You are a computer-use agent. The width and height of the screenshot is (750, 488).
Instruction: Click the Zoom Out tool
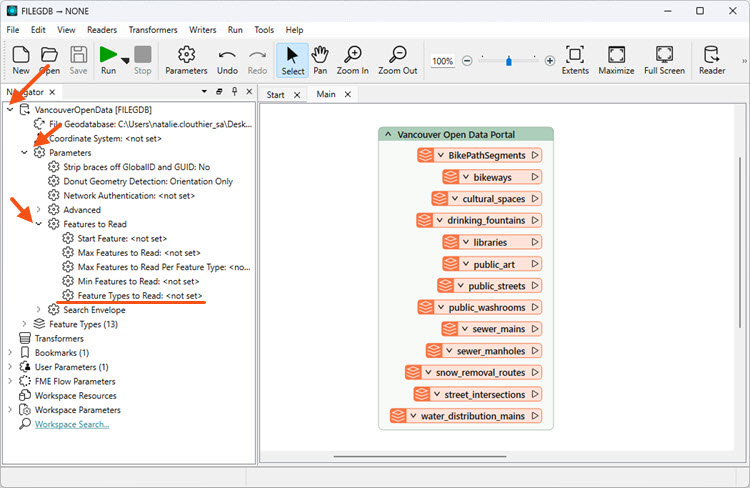click(x=397, y=60)
